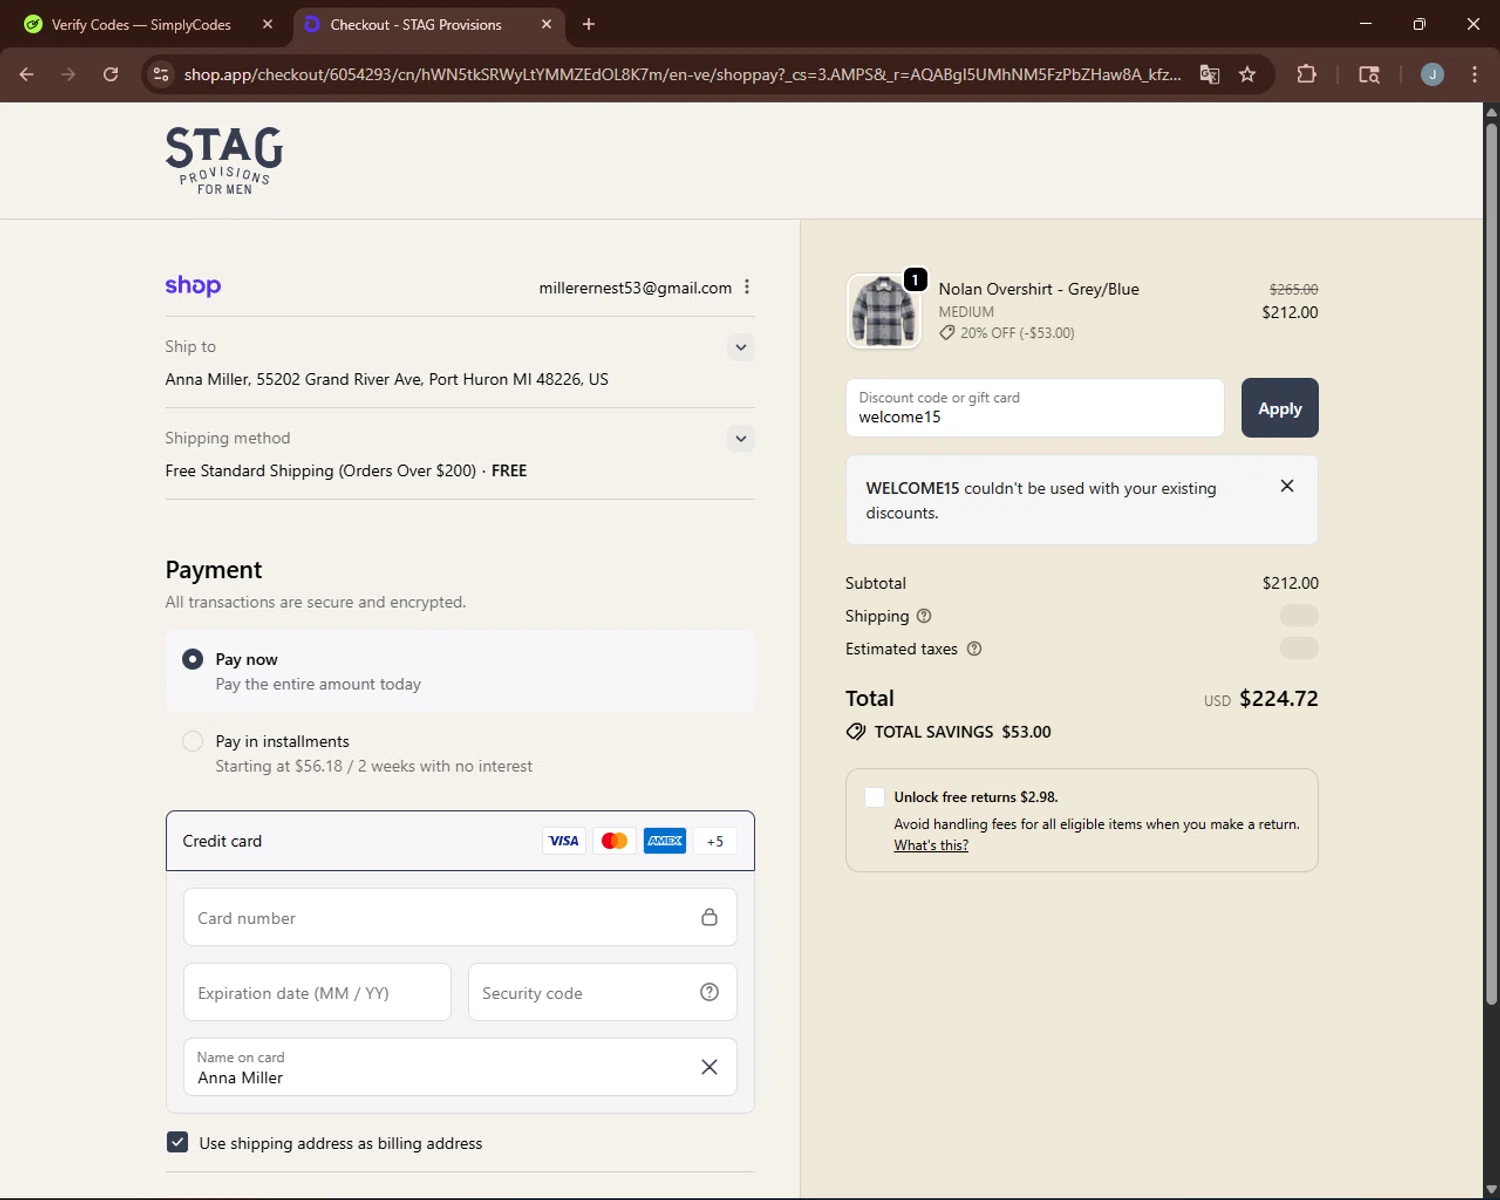
Task: Click the browser forward arrow
Action: coord(68,74)
